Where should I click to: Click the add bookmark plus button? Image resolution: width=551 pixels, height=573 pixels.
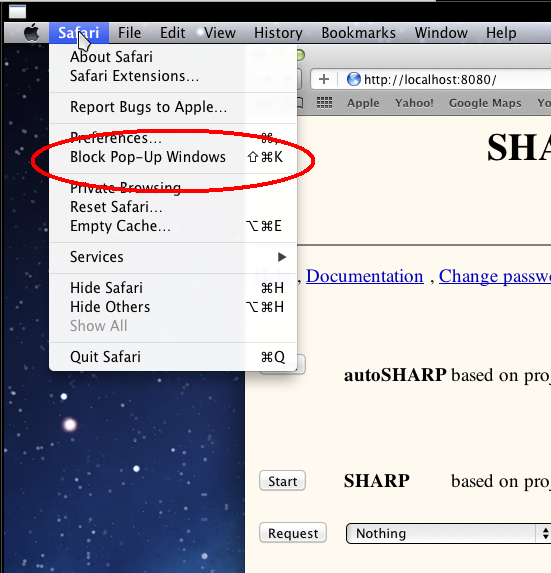coord(324,79)
